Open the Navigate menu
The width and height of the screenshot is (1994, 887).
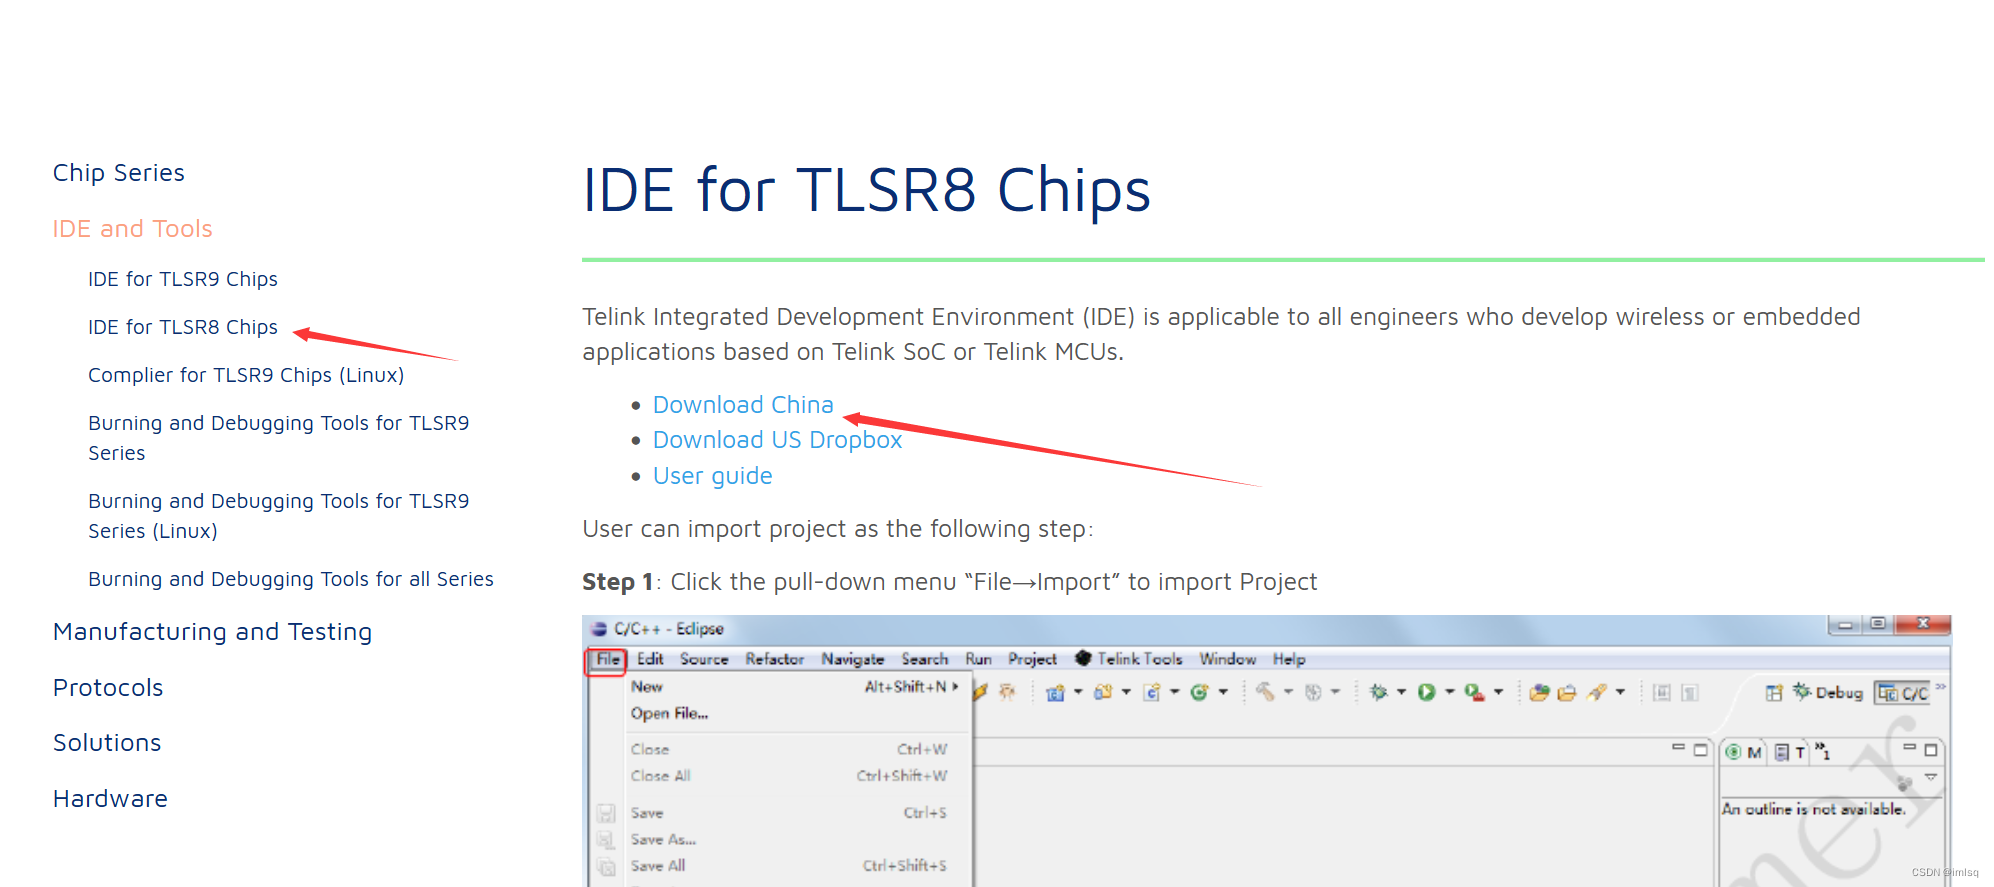click(852, 659)
